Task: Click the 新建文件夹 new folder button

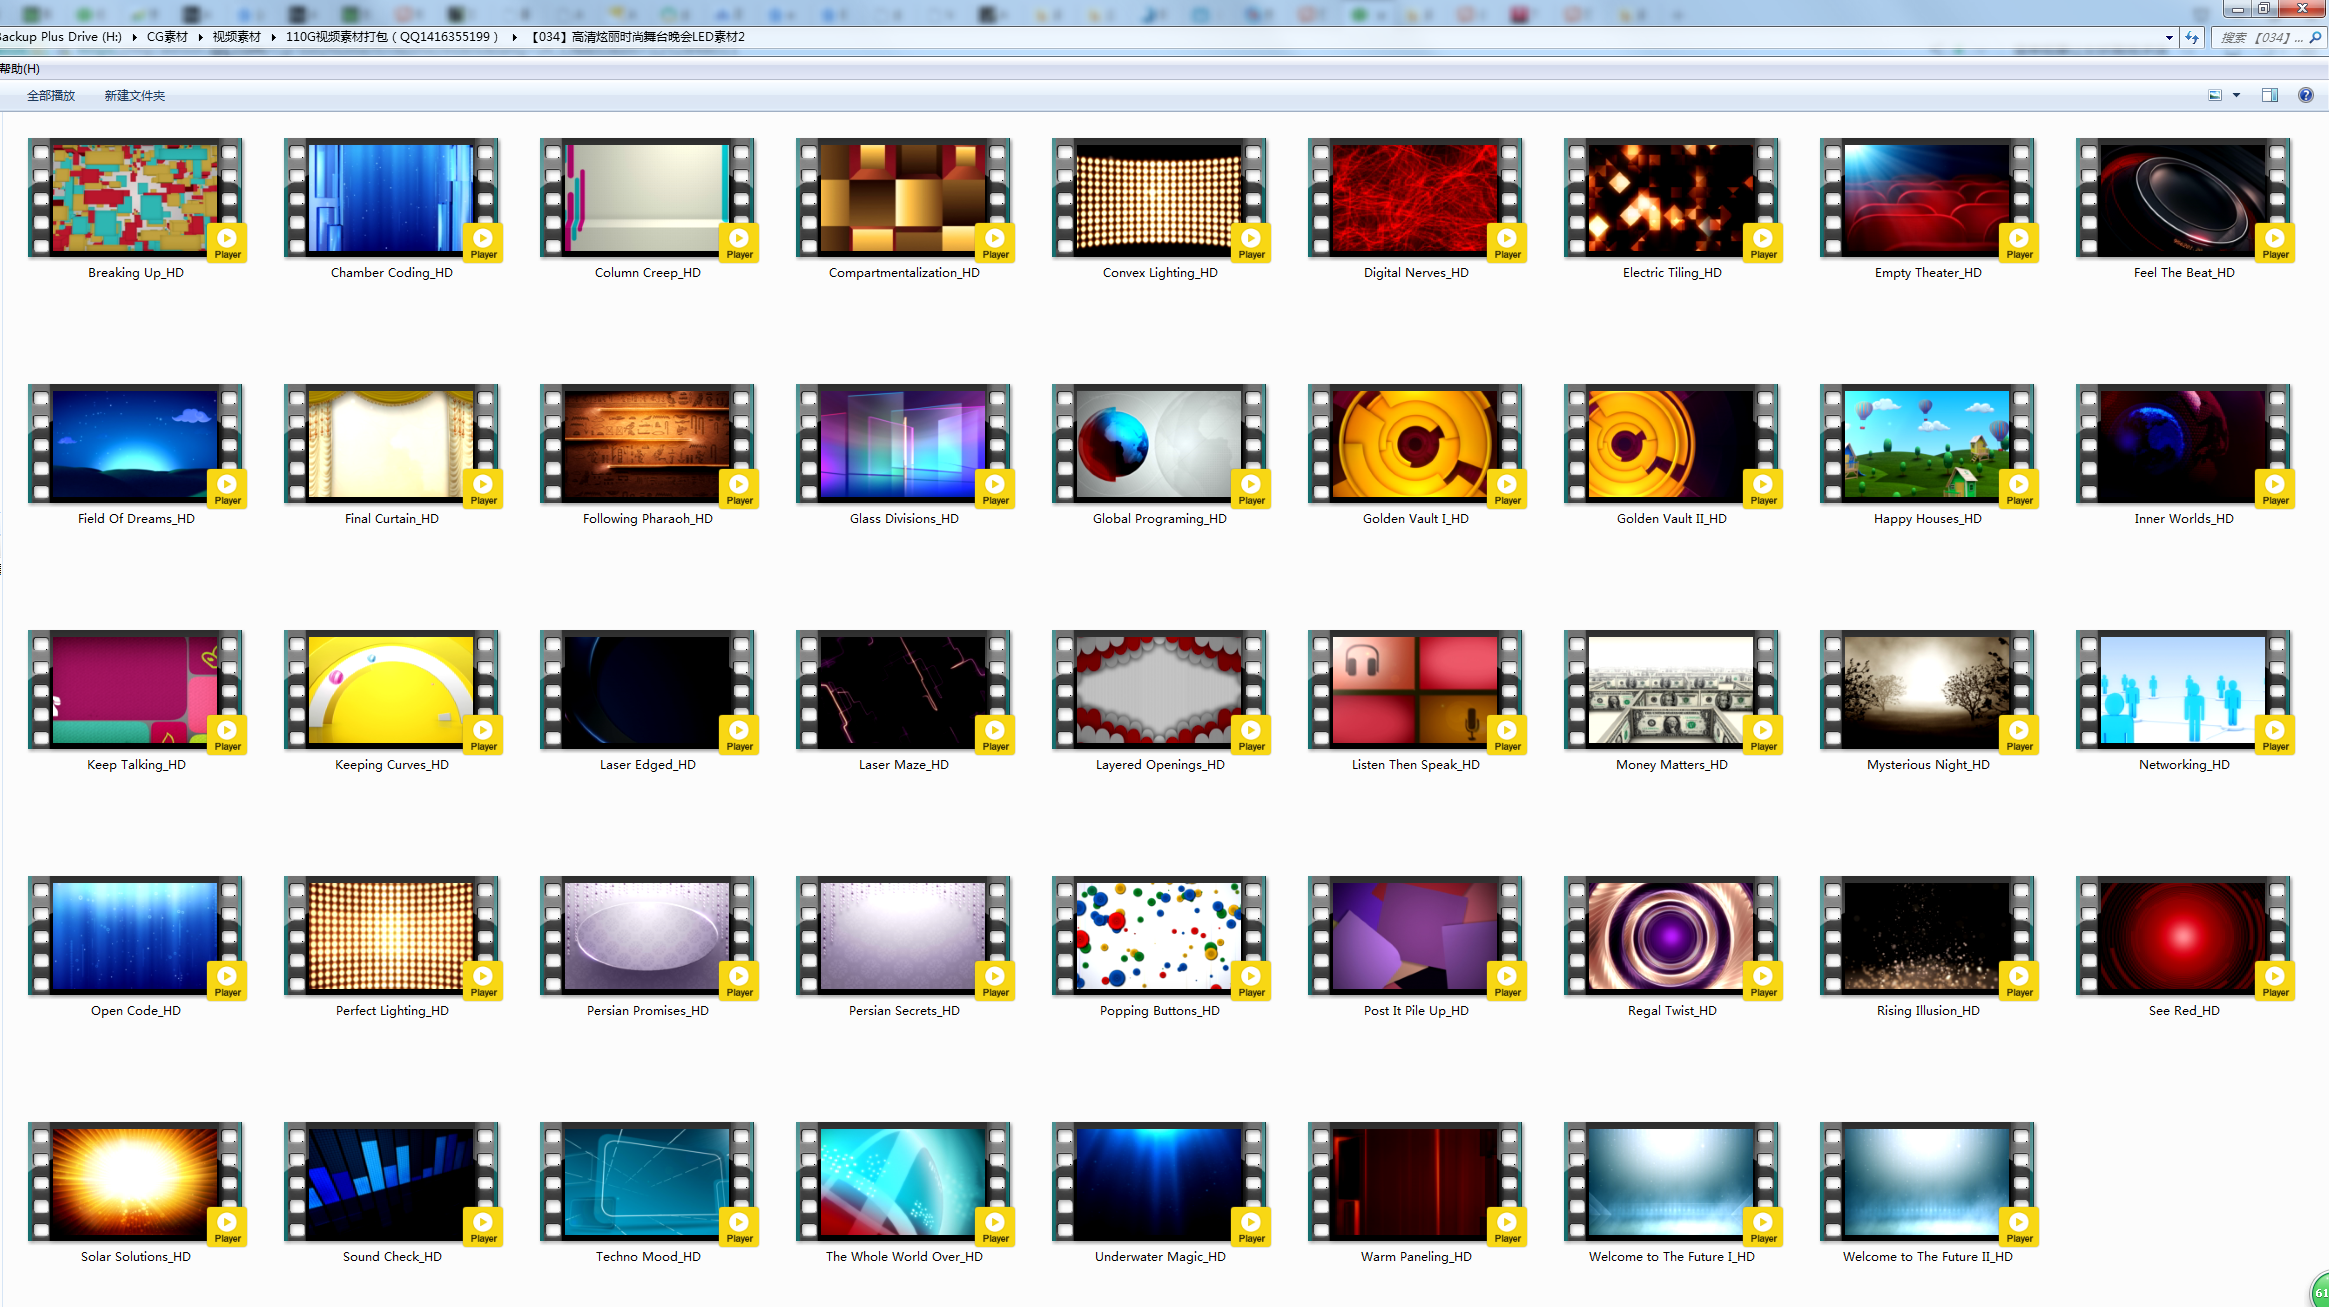Action: click(x=135, y=96)
